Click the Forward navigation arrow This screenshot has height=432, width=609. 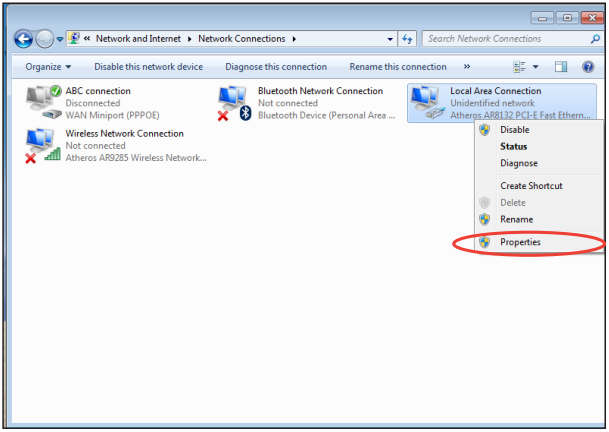[x=45, y=39]
